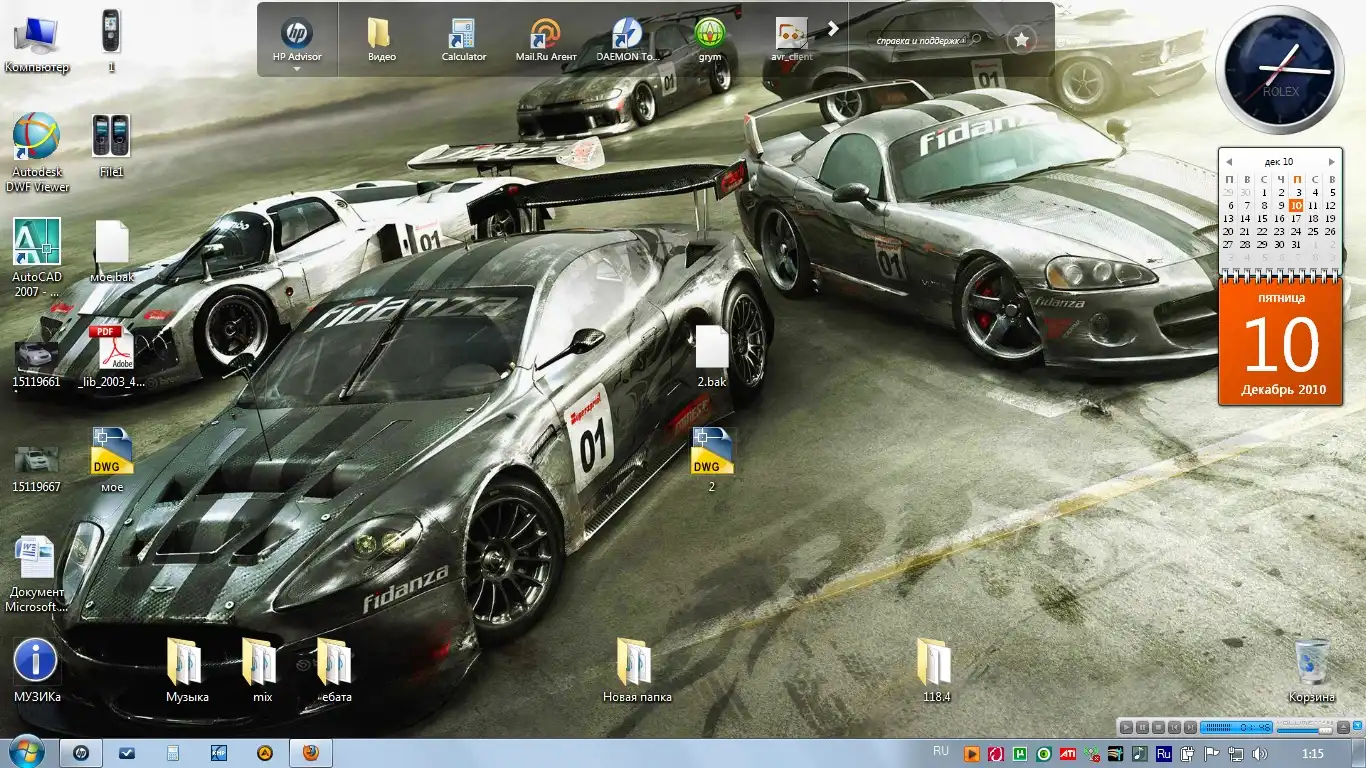Go to next month in calendar gadget
This screenshot has height=768, width=1366.
point(1331,161)
